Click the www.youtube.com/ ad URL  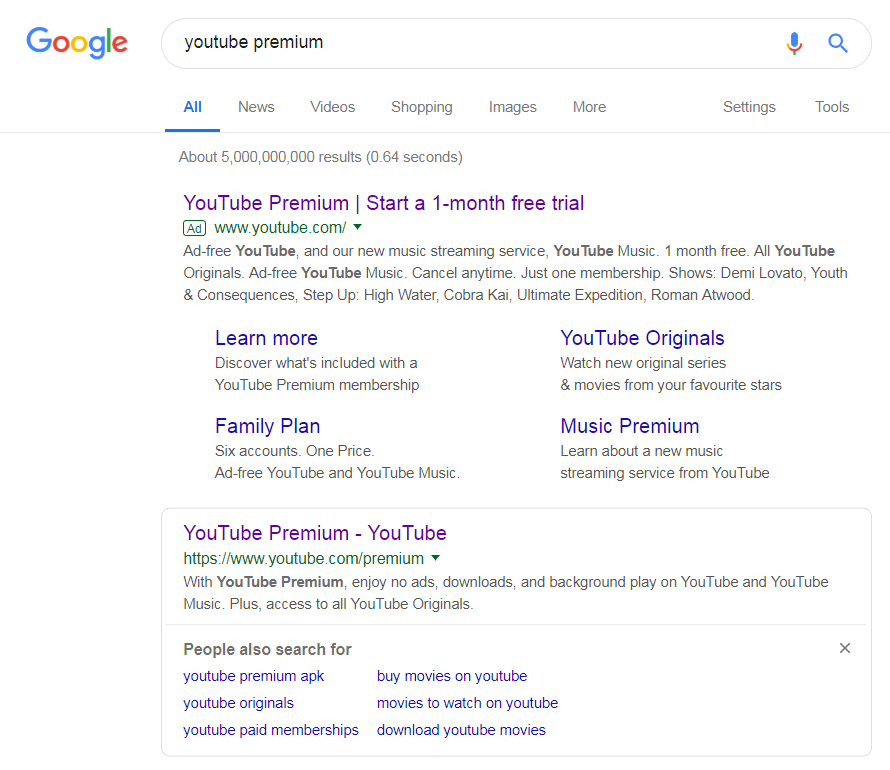pos(280,228)
